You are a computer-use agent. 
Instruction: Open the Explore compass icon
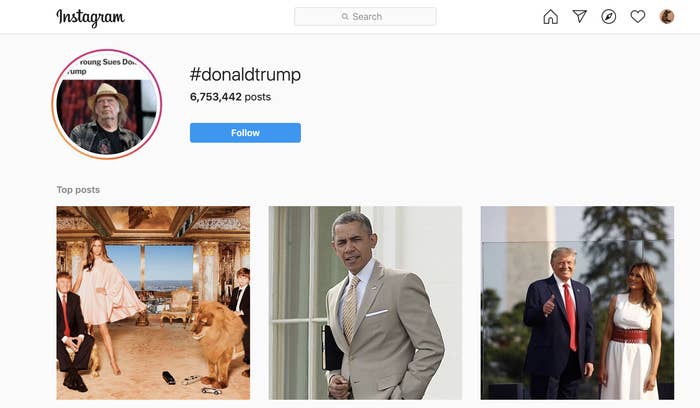(x=608, y=17)
